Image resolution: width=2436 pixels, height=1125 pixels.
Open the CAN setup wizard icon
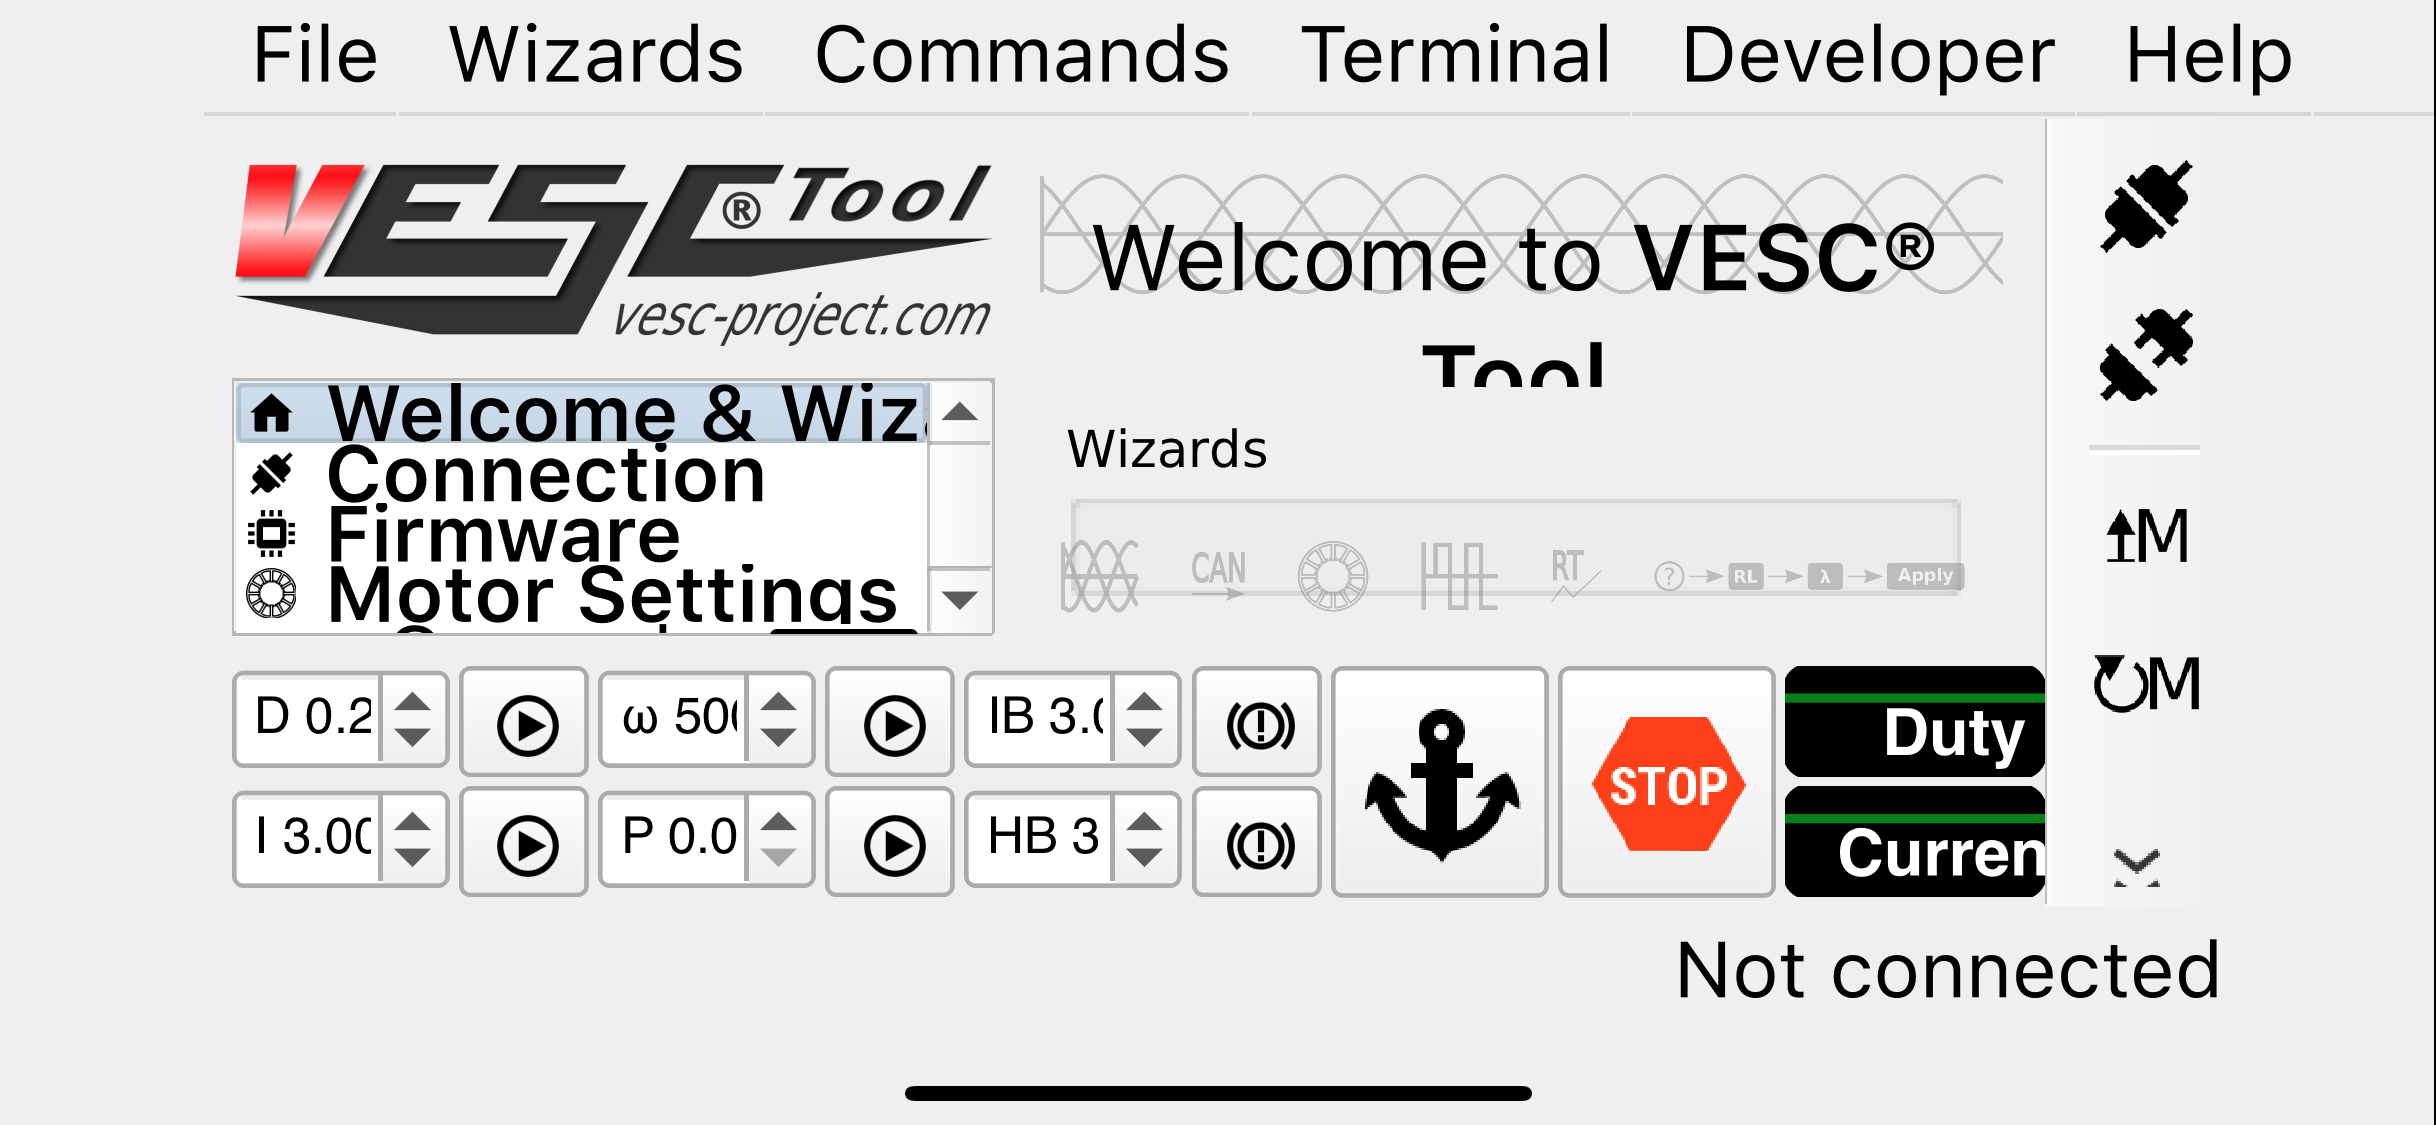coord(1218,575)
